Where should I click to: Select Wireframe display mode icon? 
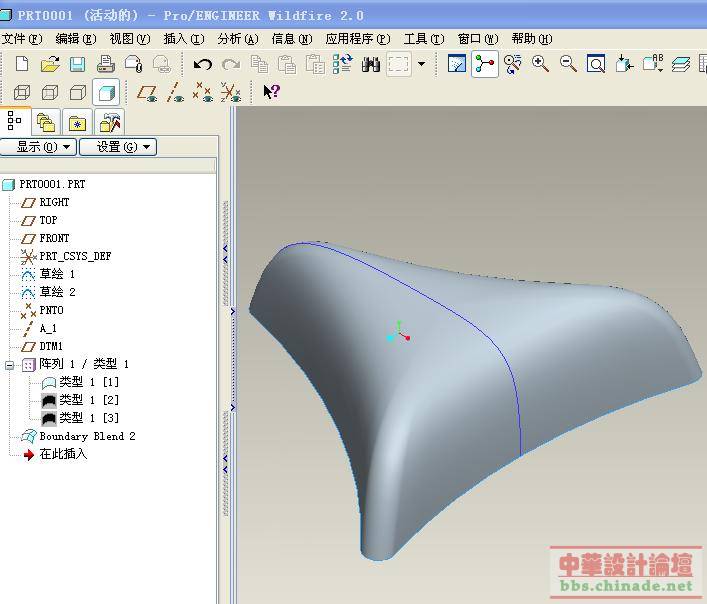22,93
